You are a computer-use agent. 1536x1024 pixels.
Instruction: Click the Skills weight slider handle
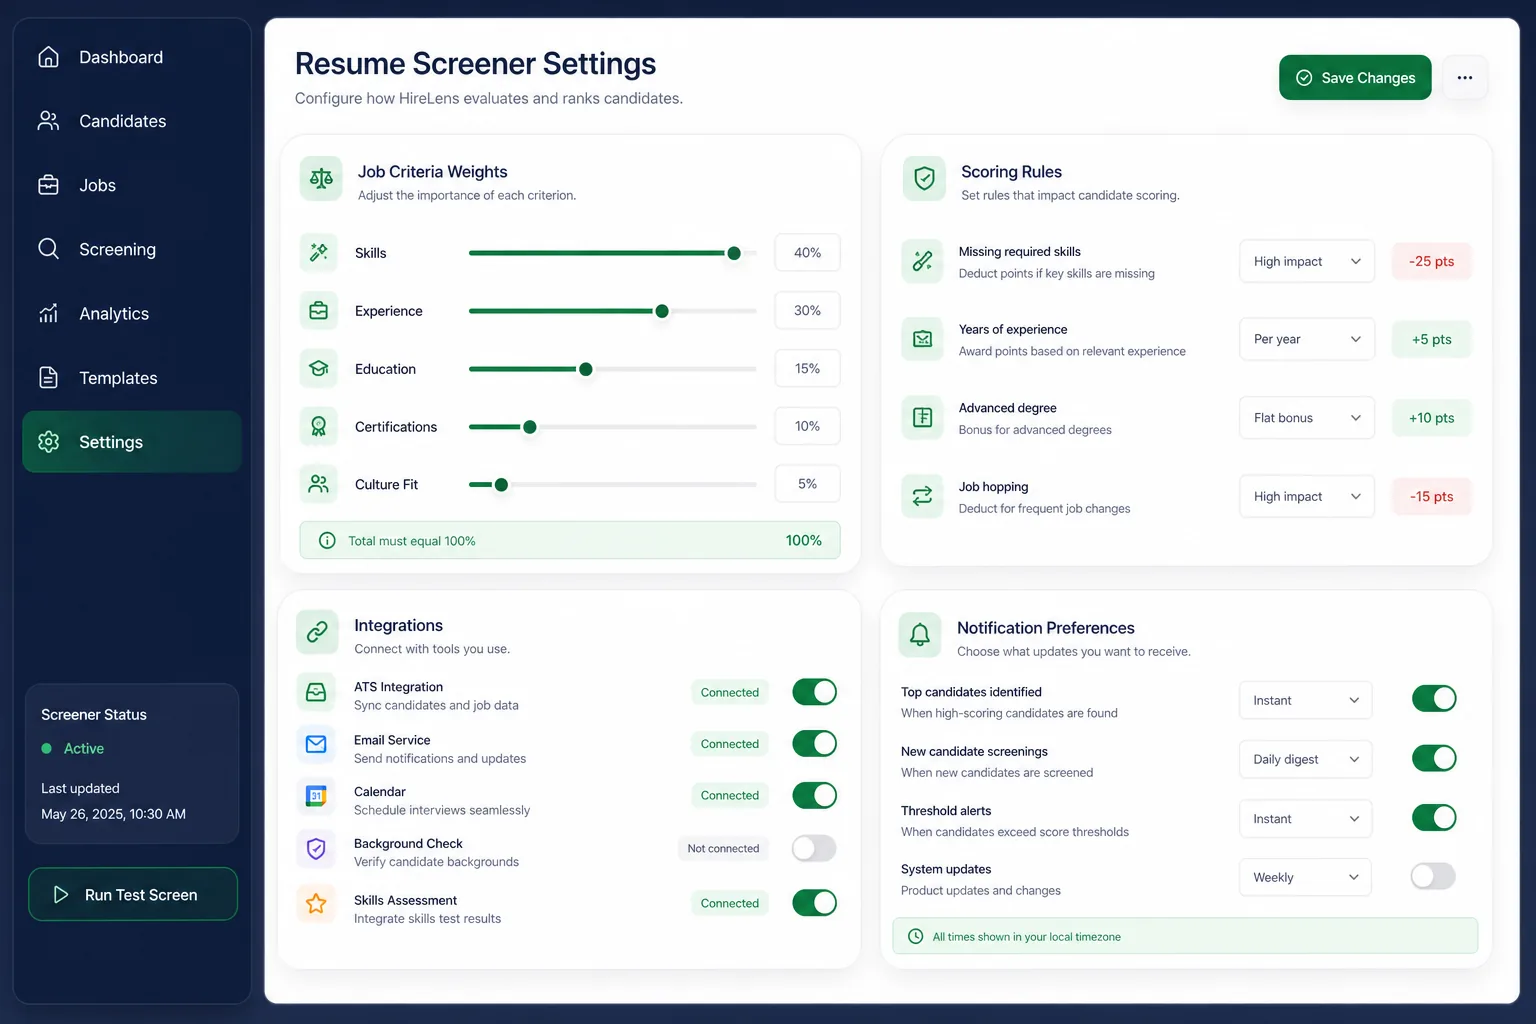click(x=734, y=253)
